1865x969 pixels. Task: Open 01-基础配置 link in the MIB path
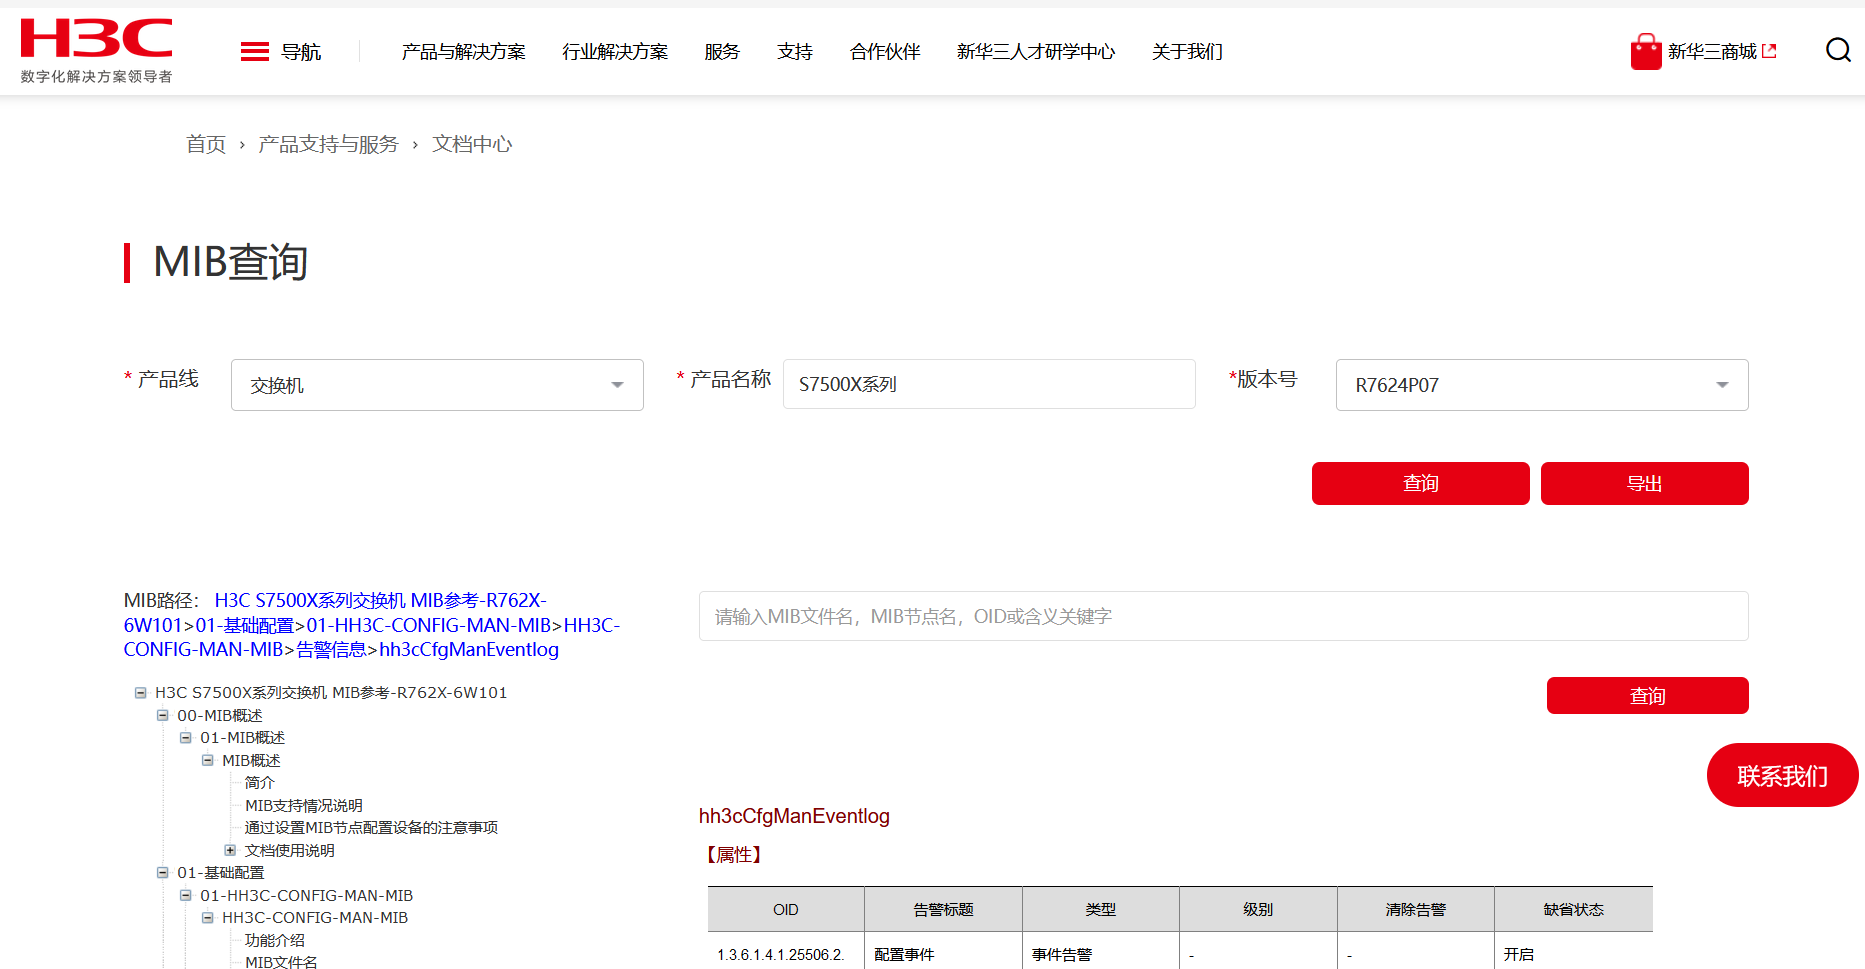click(x=245, y=625)
